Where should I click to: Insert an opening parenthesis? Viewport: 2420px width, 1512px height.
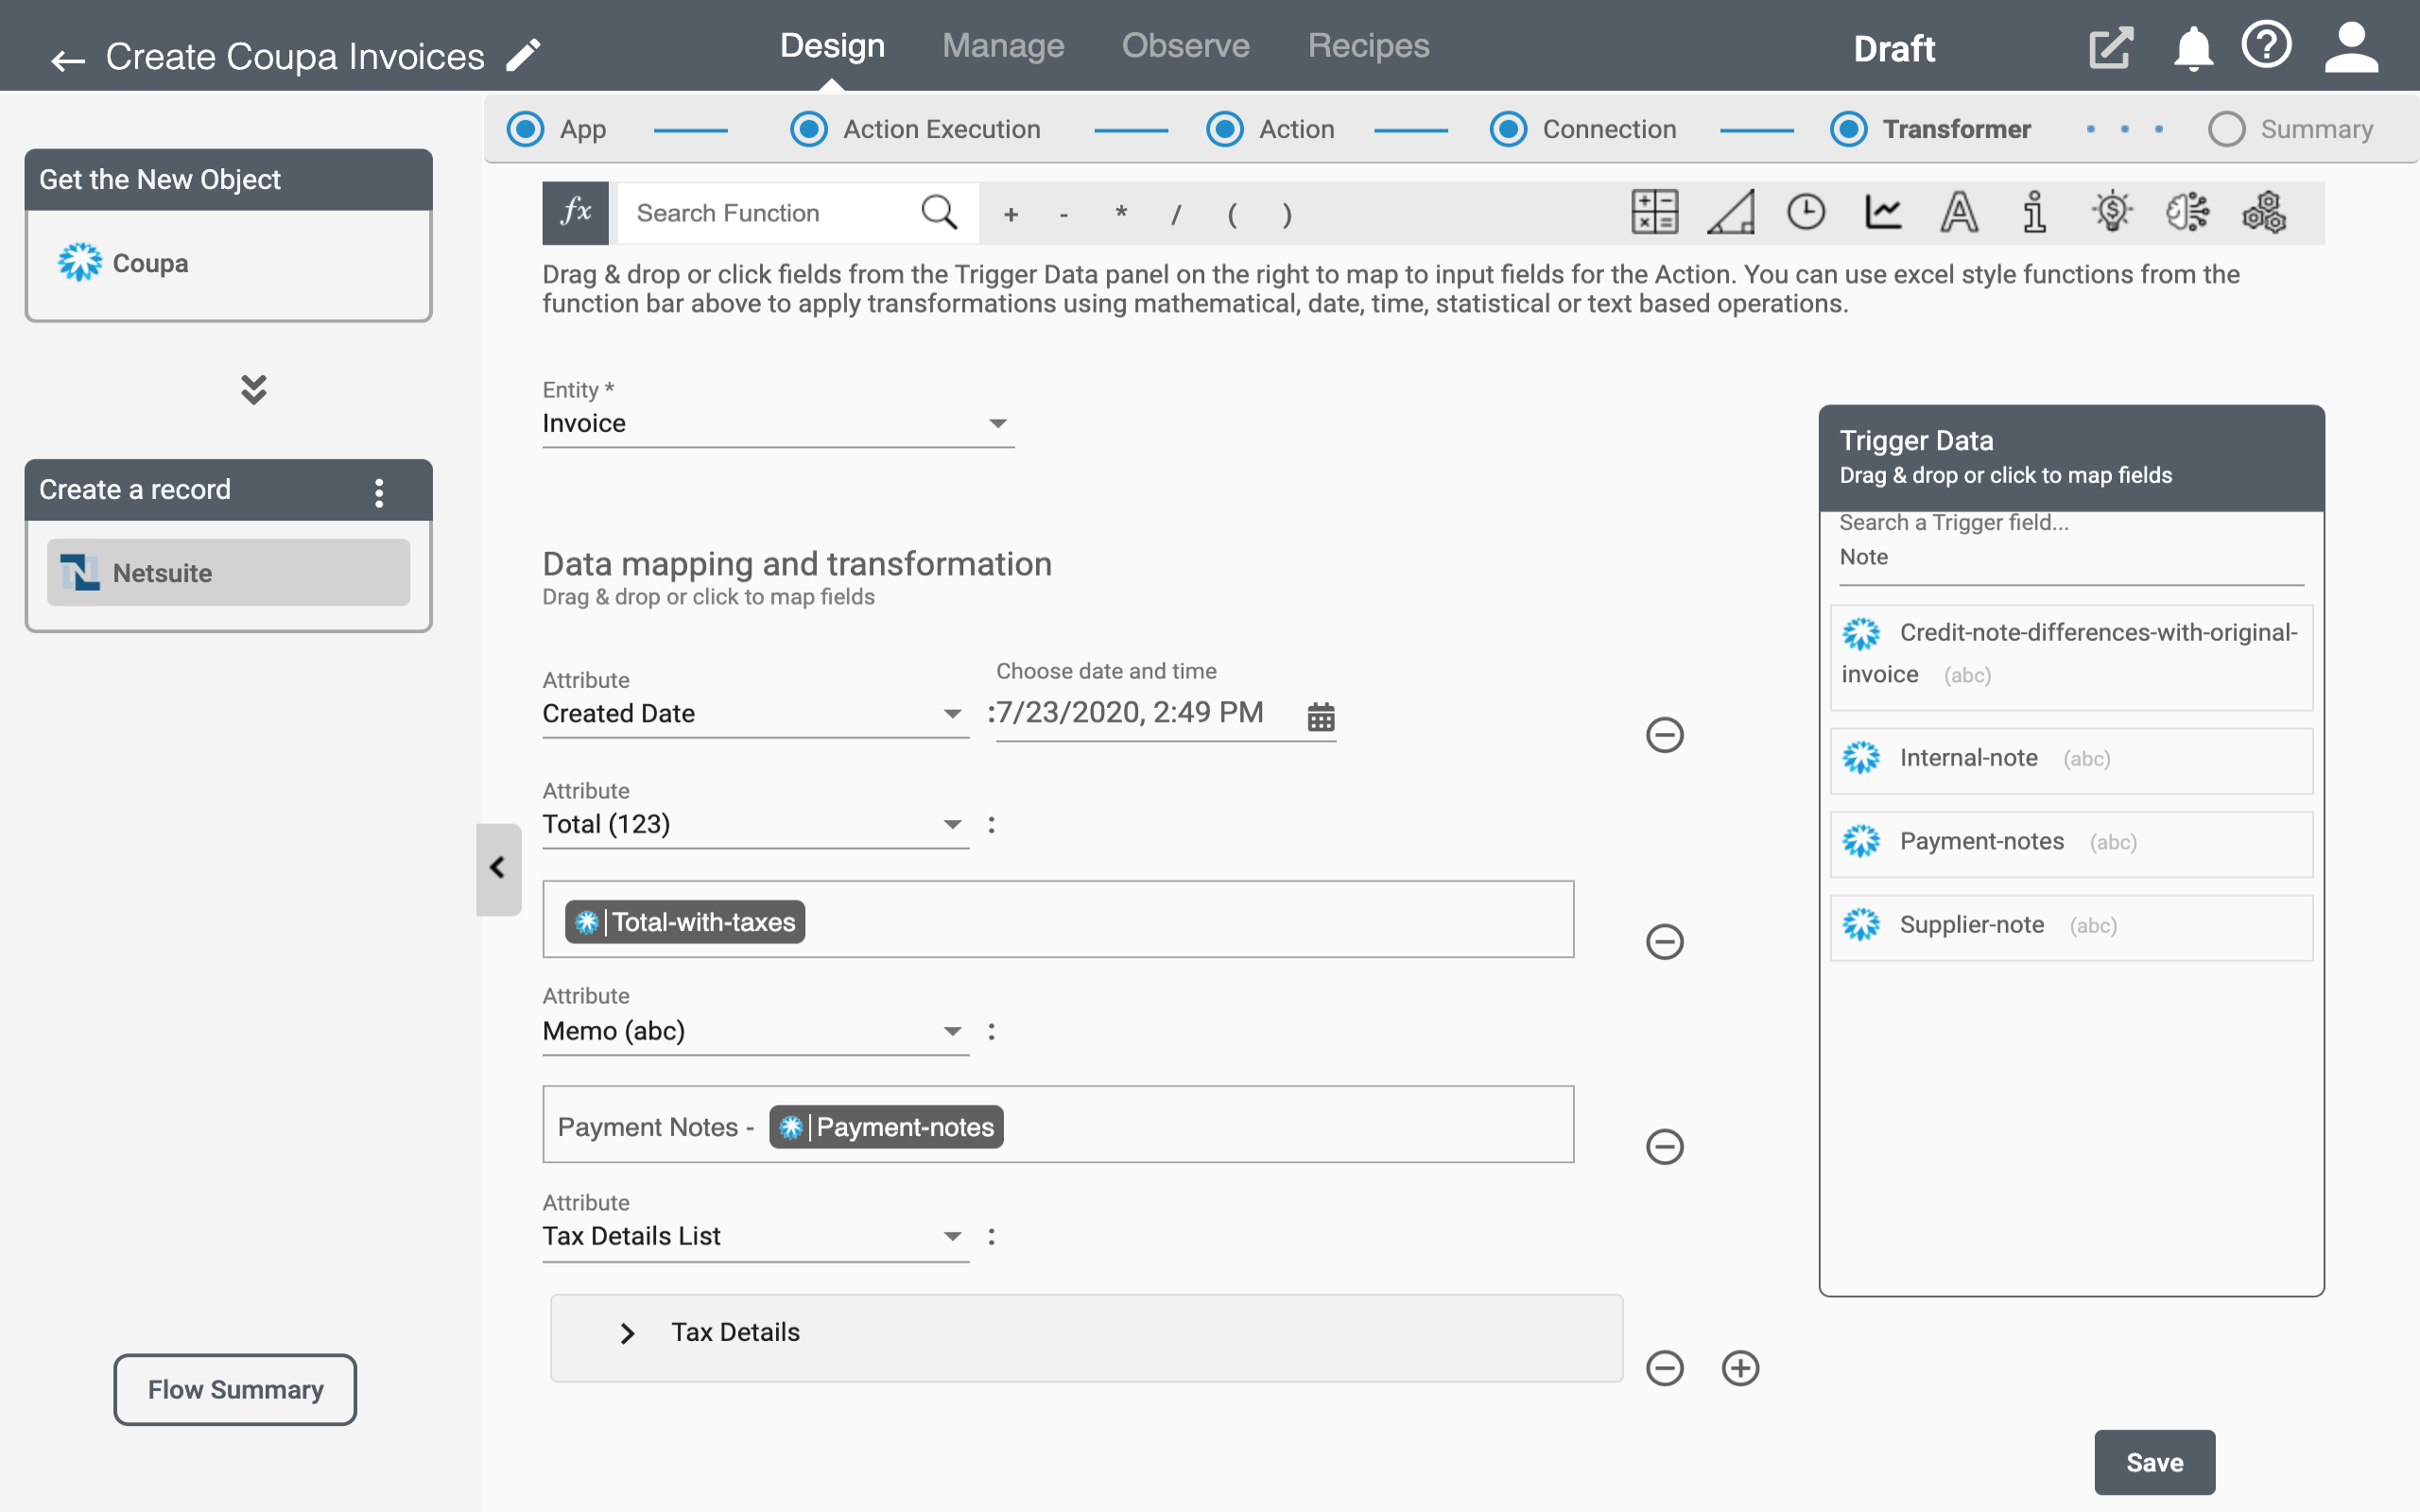coord(1232,214)
